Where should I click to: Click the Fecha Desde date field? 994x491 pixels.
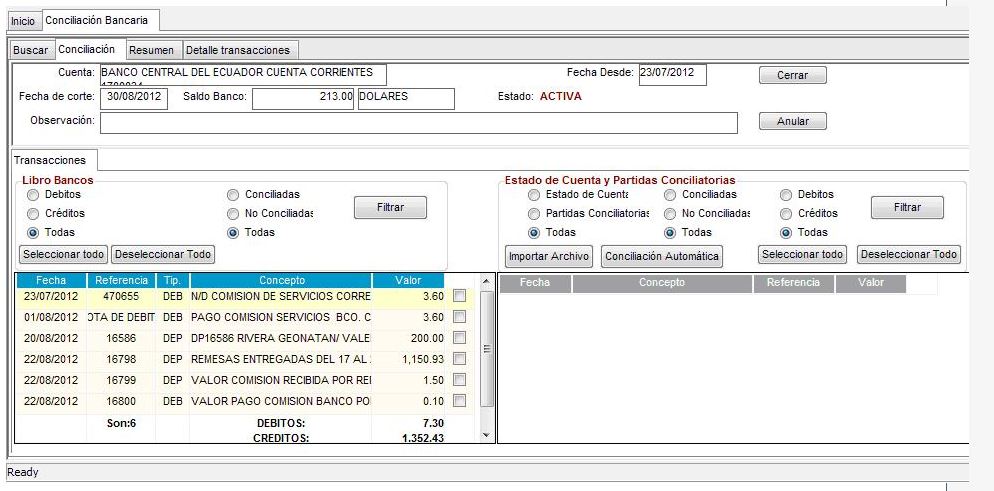(673, 75)
